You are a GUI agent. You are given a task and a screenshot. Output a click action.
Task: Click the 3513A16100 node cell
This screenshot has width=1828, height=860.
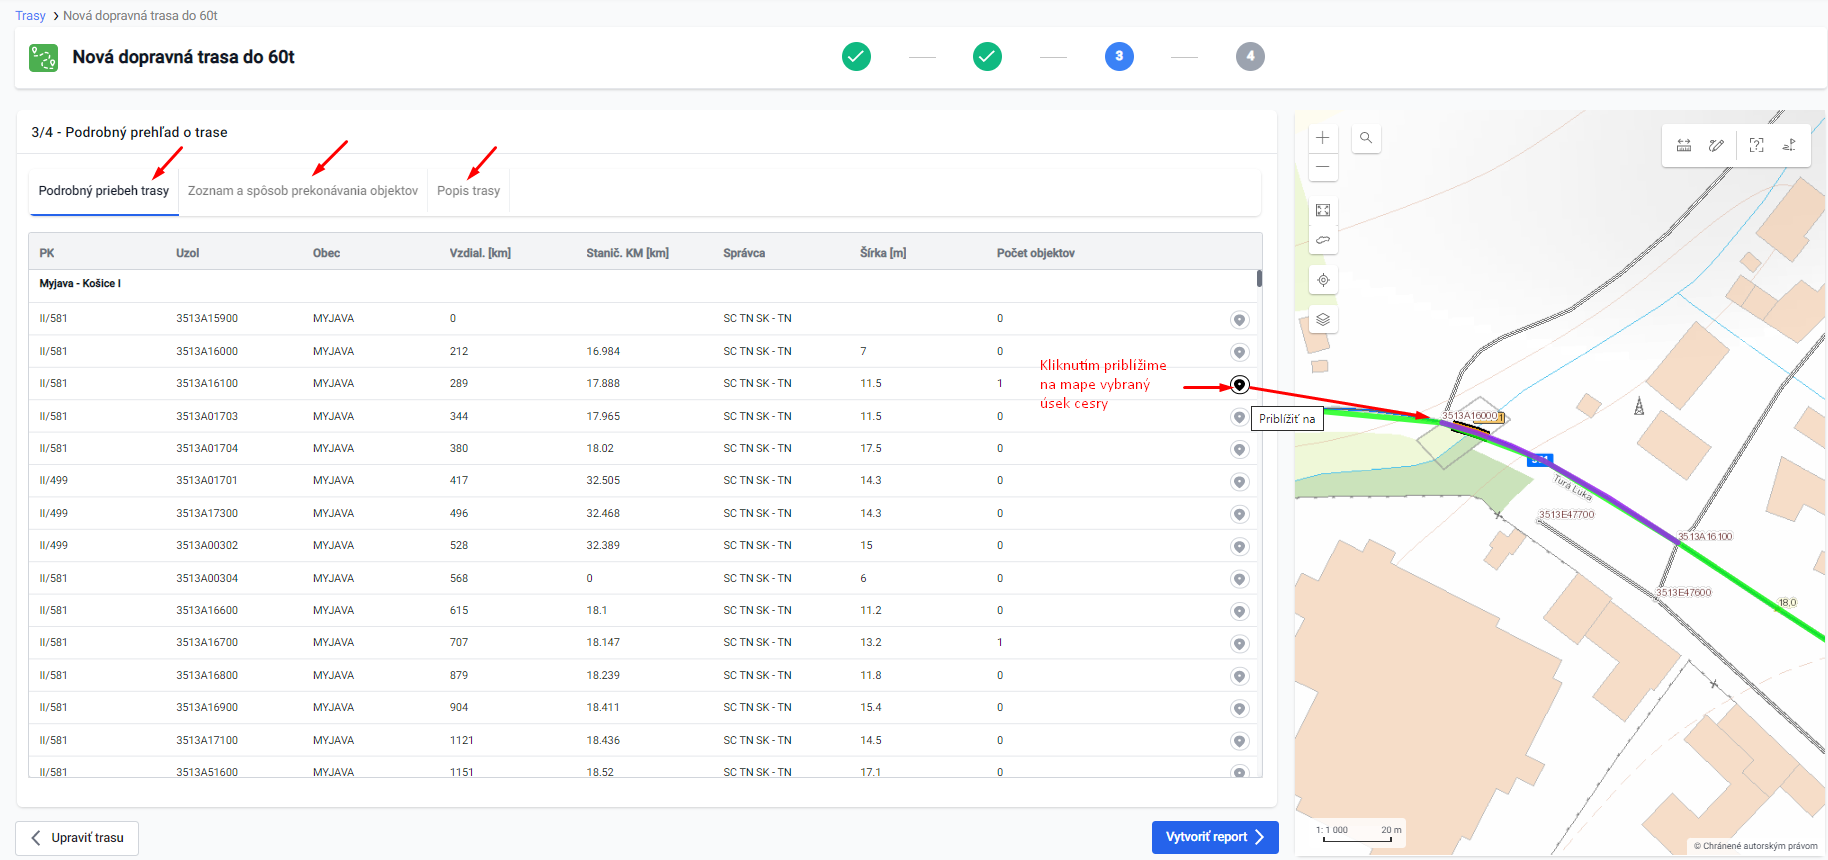pyautogui.click(x=207, y=384)
